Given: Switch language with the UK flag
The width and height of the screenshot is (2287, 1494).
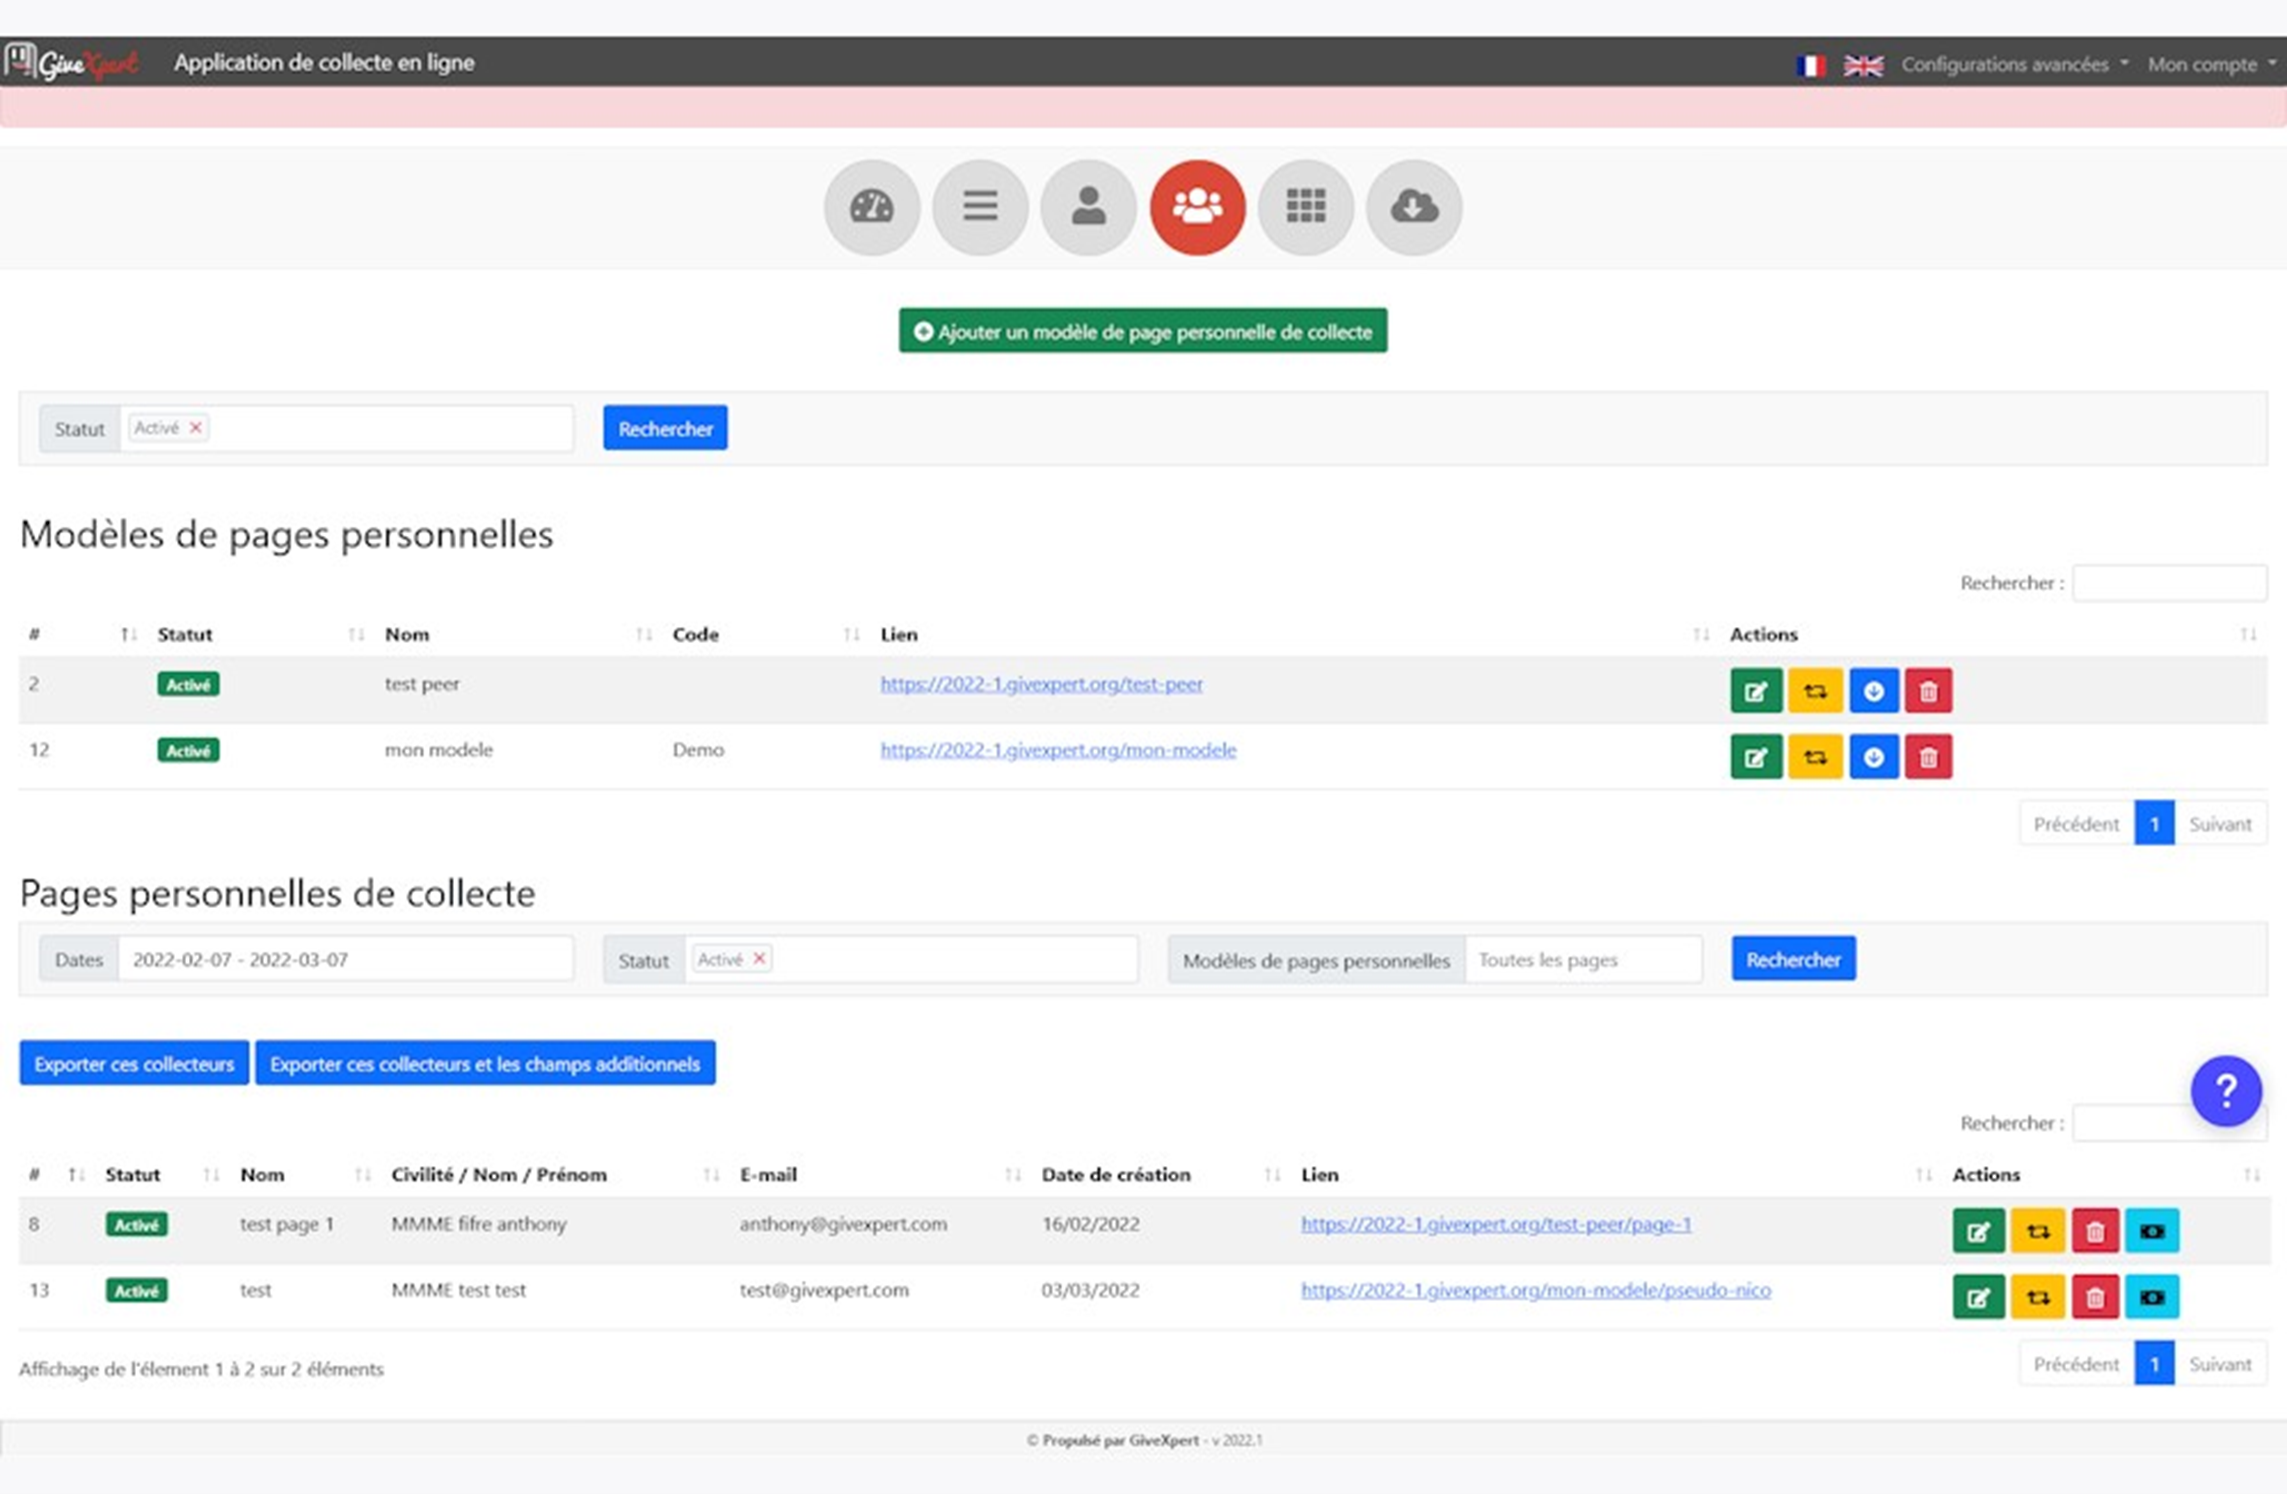Looking at the screenshot, I should pyautogui.click(x=1863, y=65).
